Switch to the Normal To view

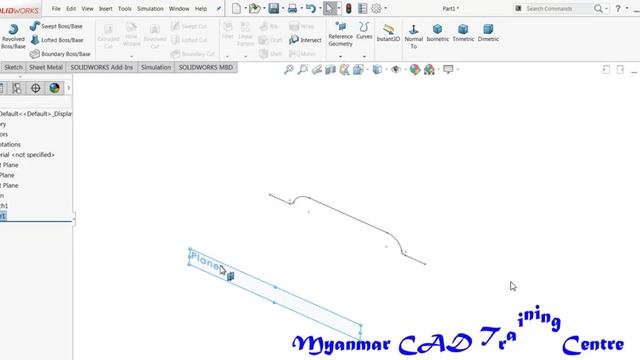click(413, 37)
